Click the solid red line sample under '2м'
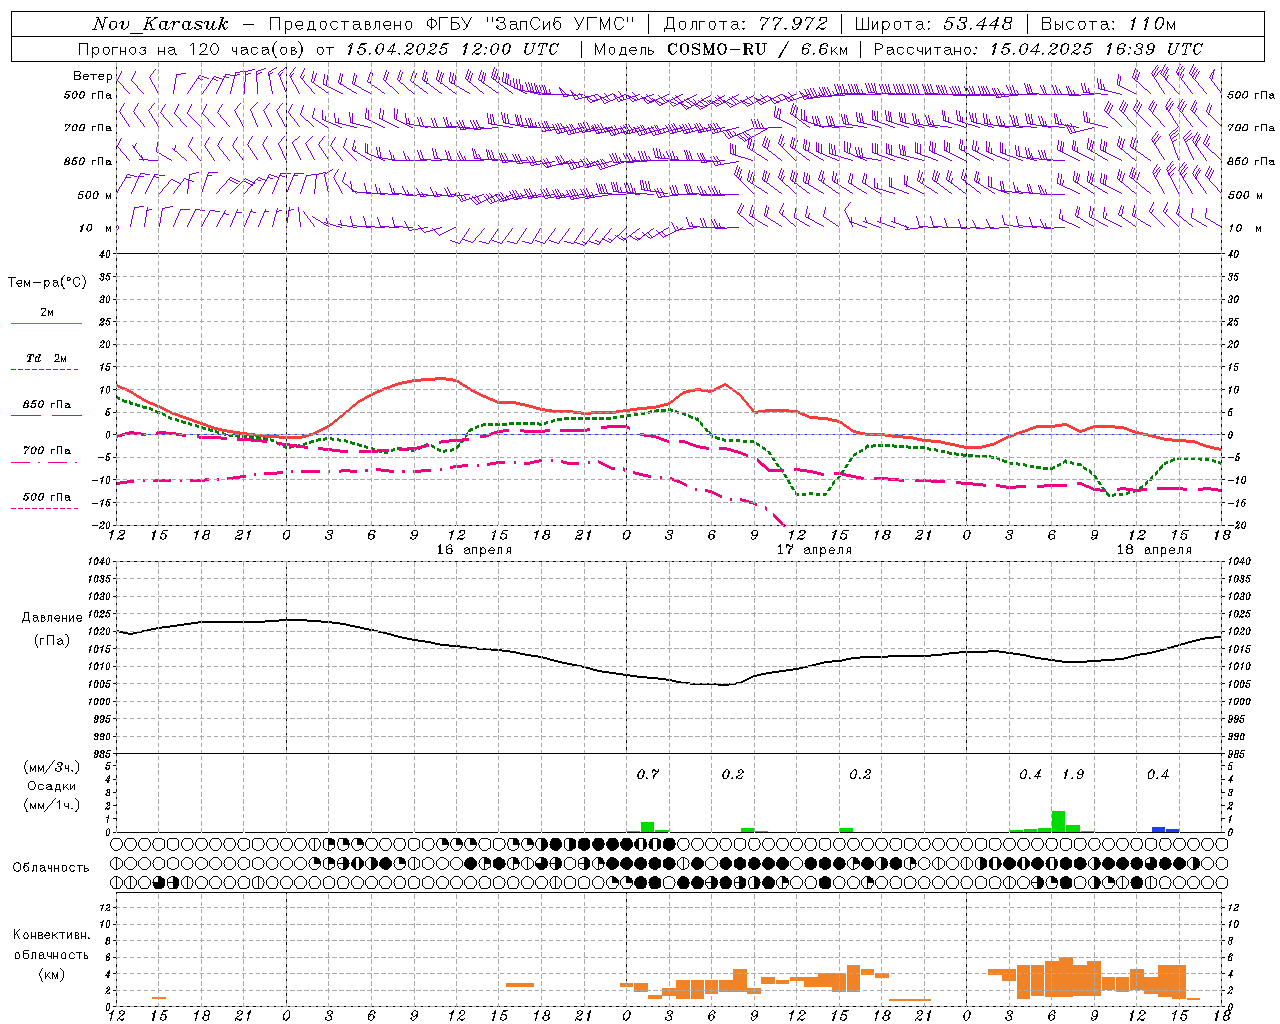This screenshot has height=1024, width=1280. click(47, 324)
